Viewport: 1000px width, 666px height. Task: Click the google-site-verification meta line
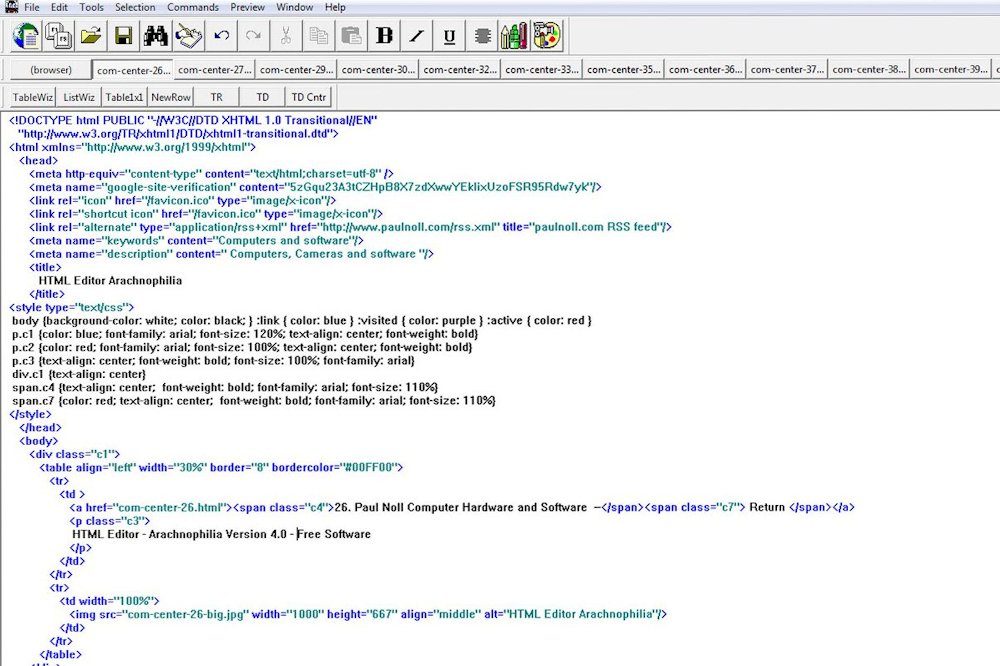(x=315, y=187)
